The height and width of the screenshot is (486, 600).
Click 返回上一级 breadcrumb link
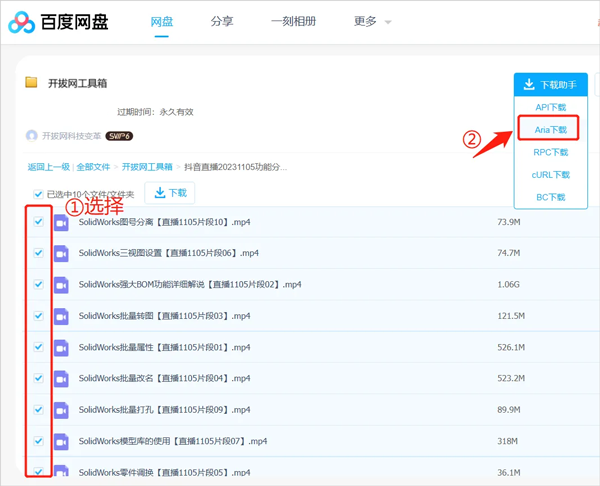click(x=49, y=167)
